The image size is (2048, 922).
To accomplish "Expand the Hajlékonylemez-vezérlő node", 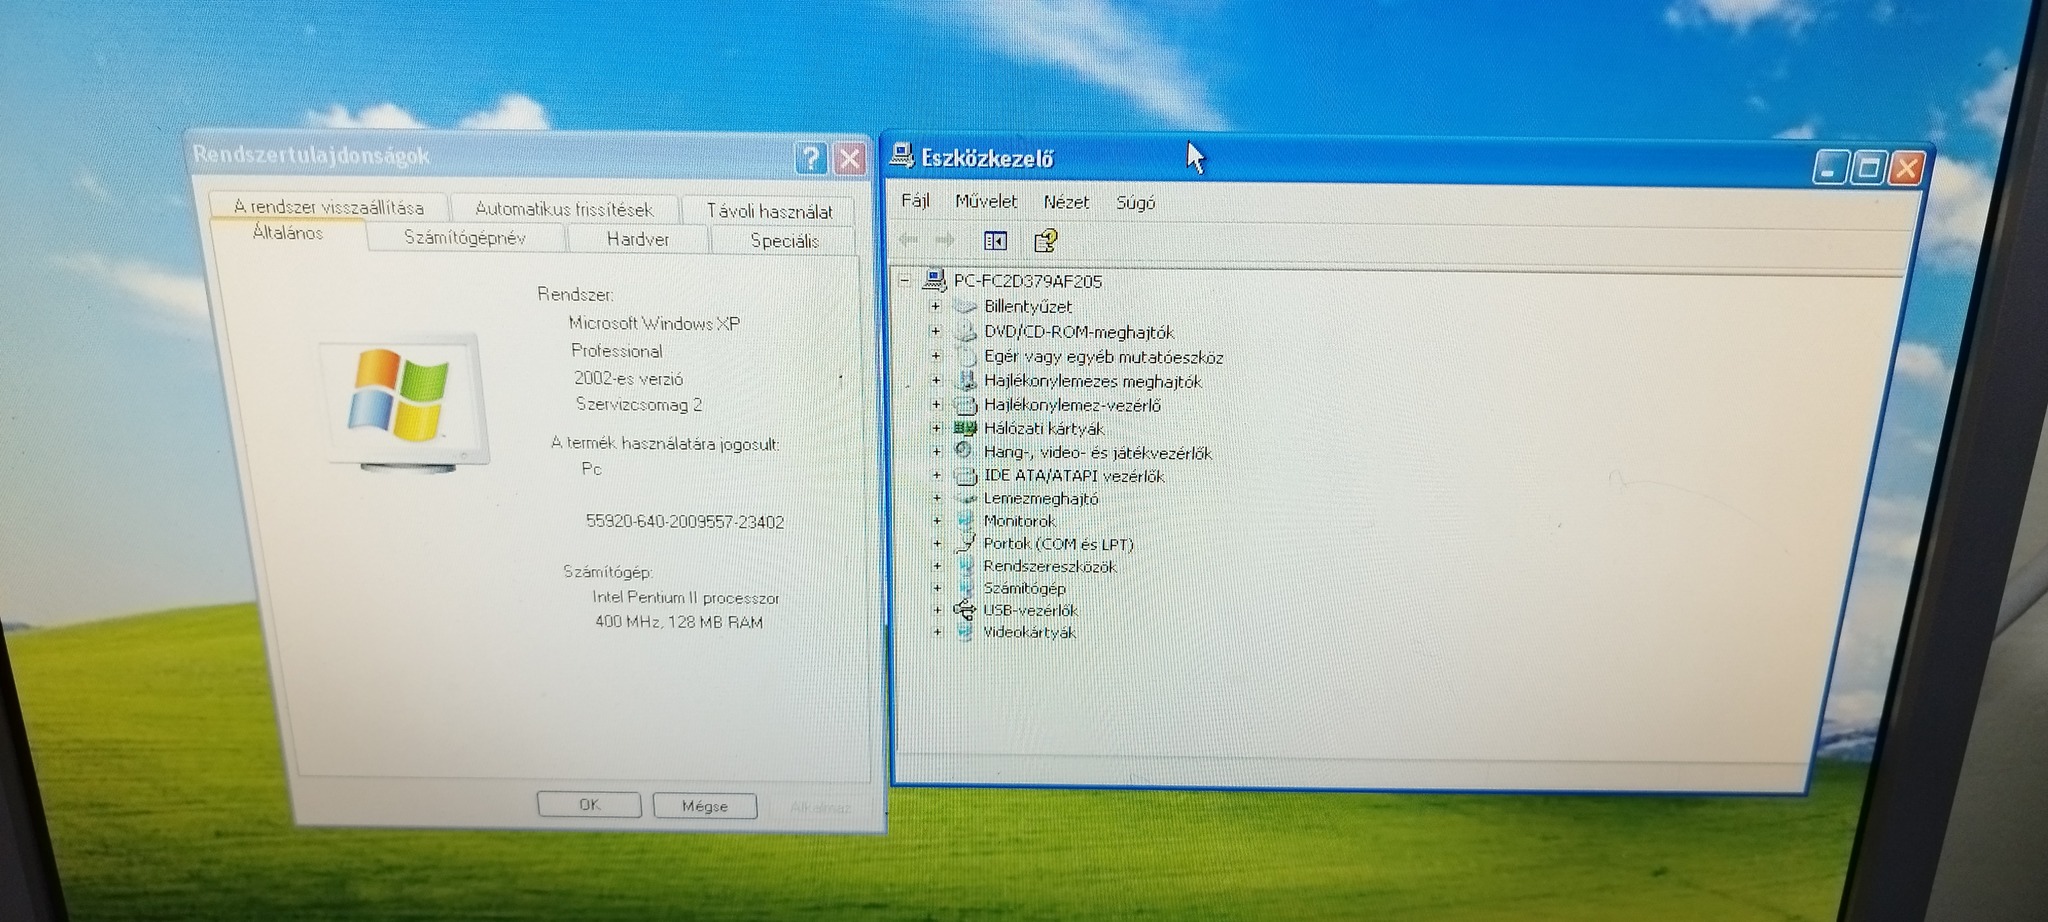I will coord(937,405).
